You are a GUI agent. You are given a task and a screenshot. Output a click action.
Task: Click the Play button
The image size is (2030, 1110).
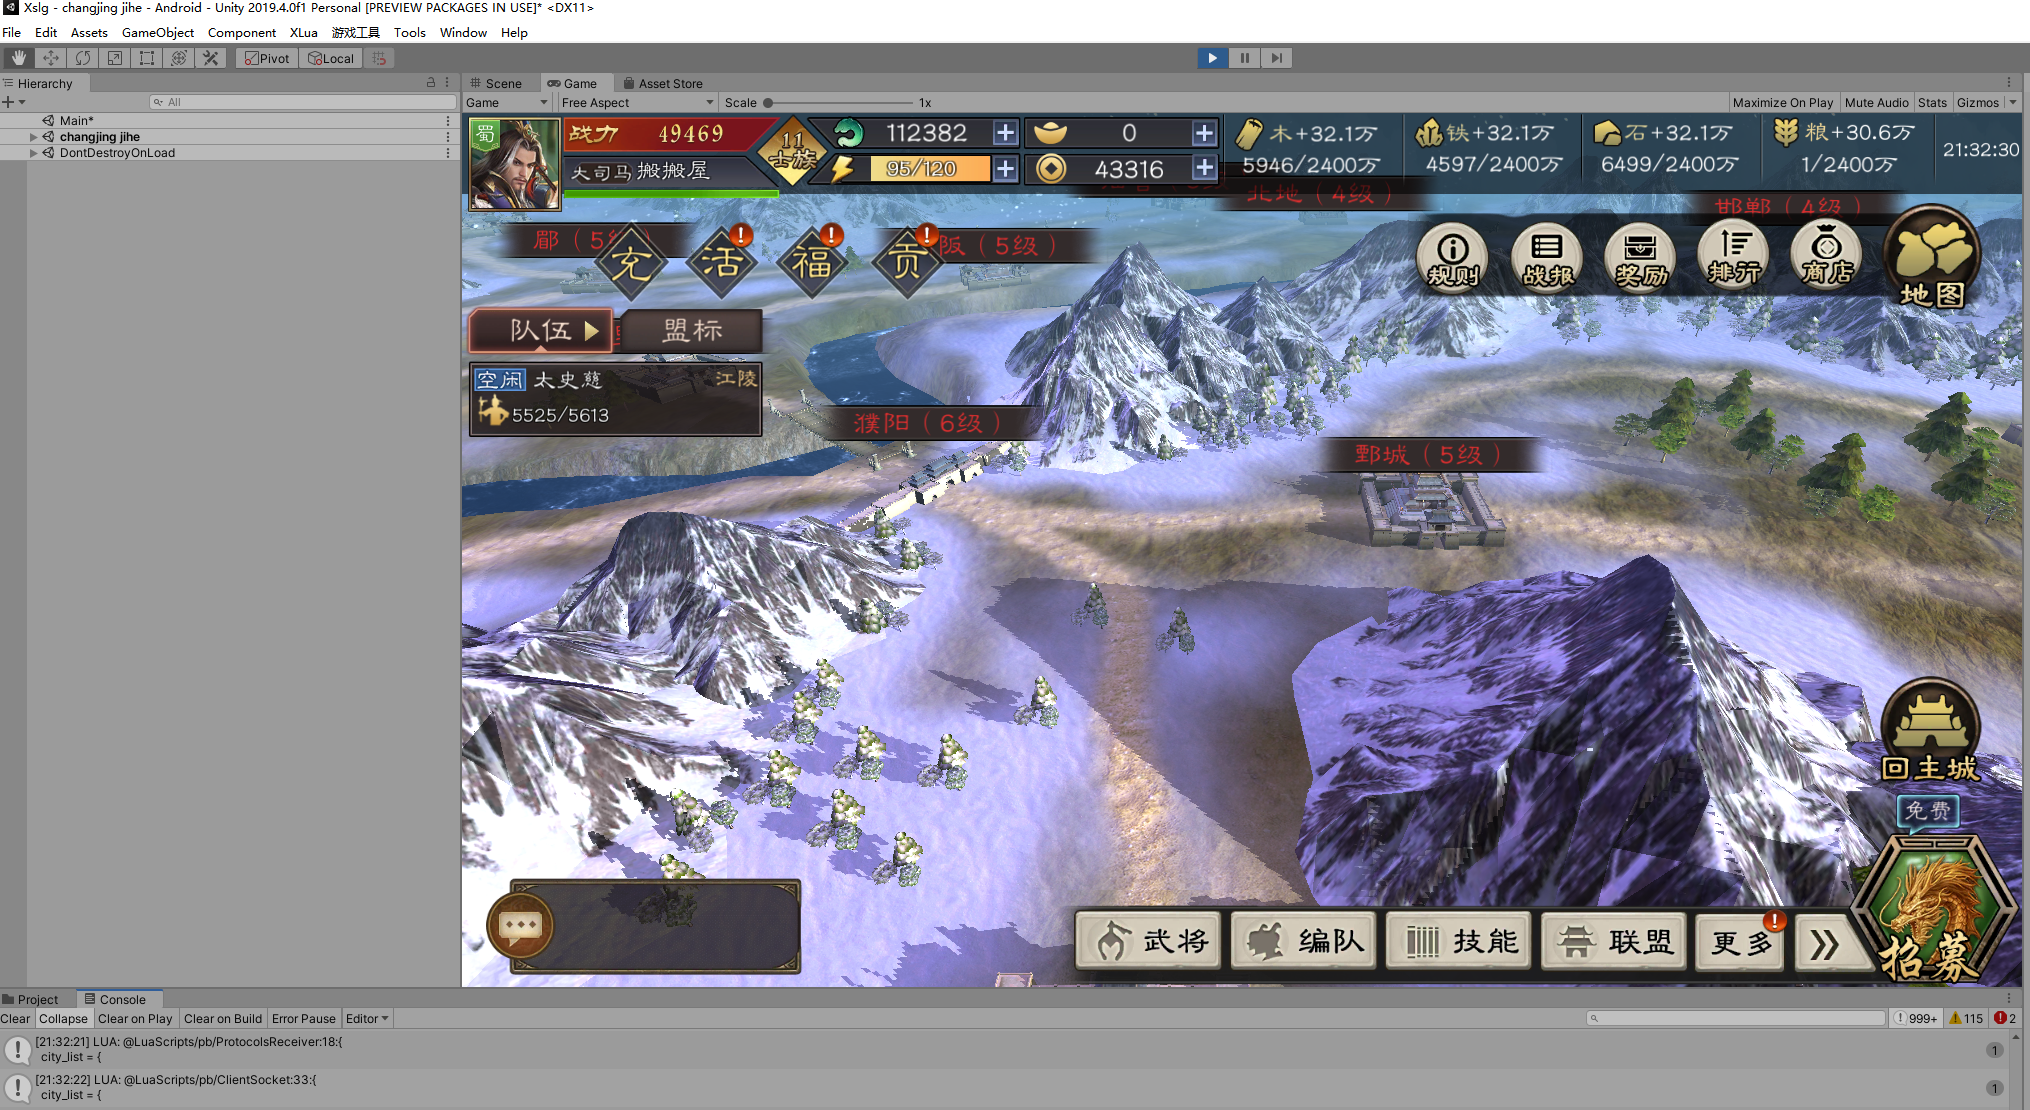tap(1213, 58)
